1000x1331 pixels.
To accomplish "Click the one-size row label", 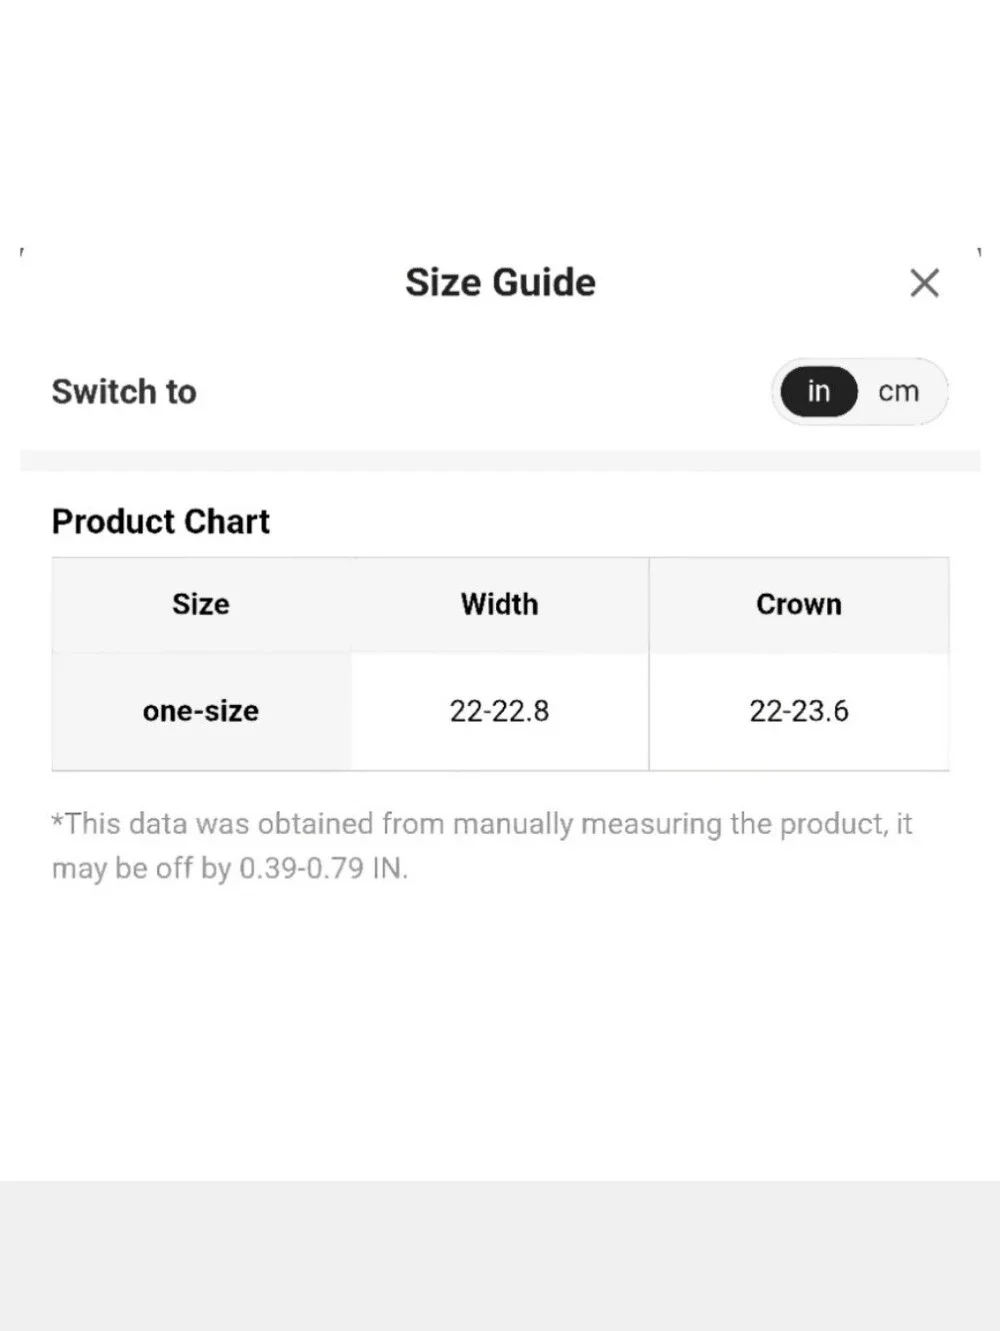I will pyautogui.click(x=201, y=711).
